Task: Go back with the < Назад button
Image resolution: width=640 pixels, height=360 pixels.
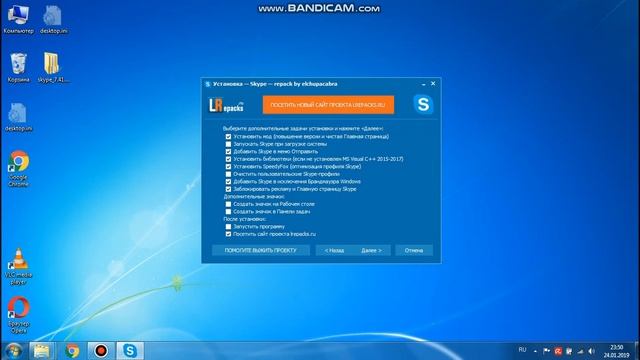Action: click(334, 250)
